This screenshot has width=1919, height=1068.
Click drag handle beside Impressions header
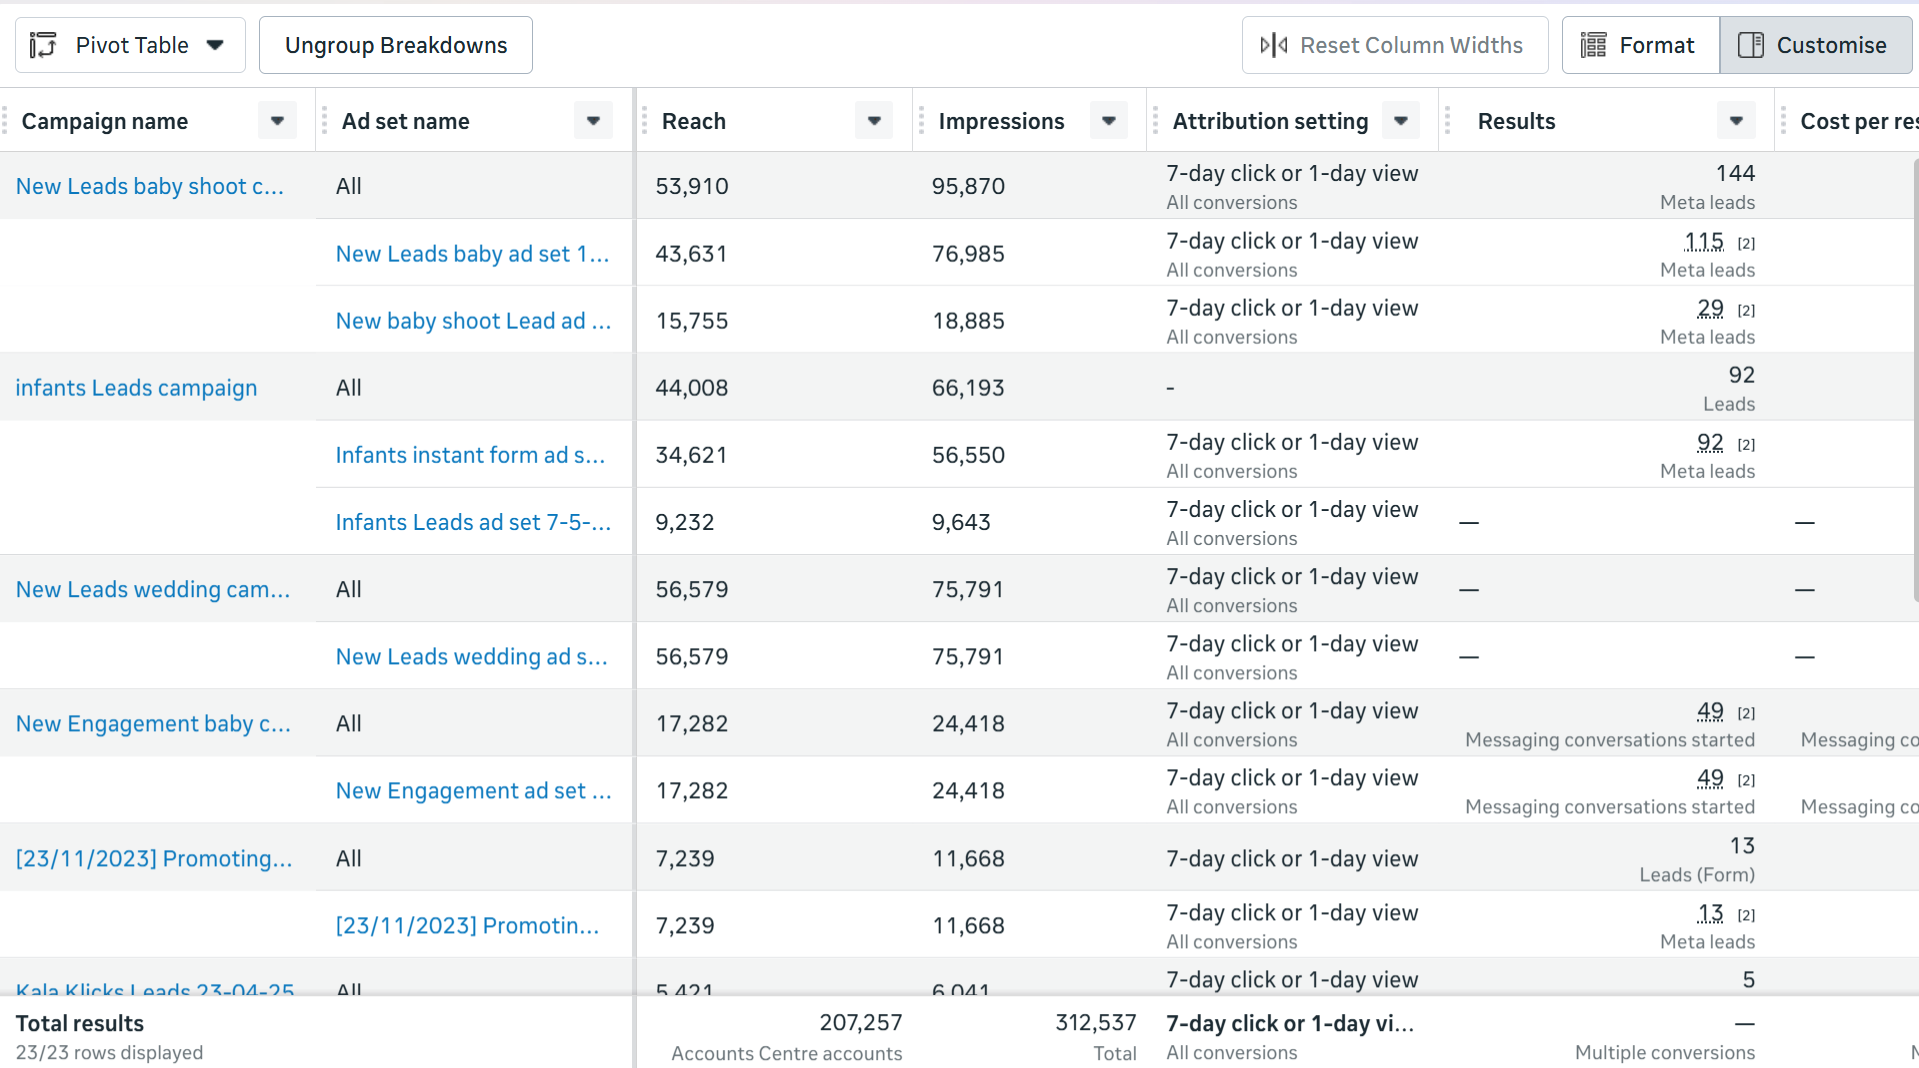click(x=921, y=121)
